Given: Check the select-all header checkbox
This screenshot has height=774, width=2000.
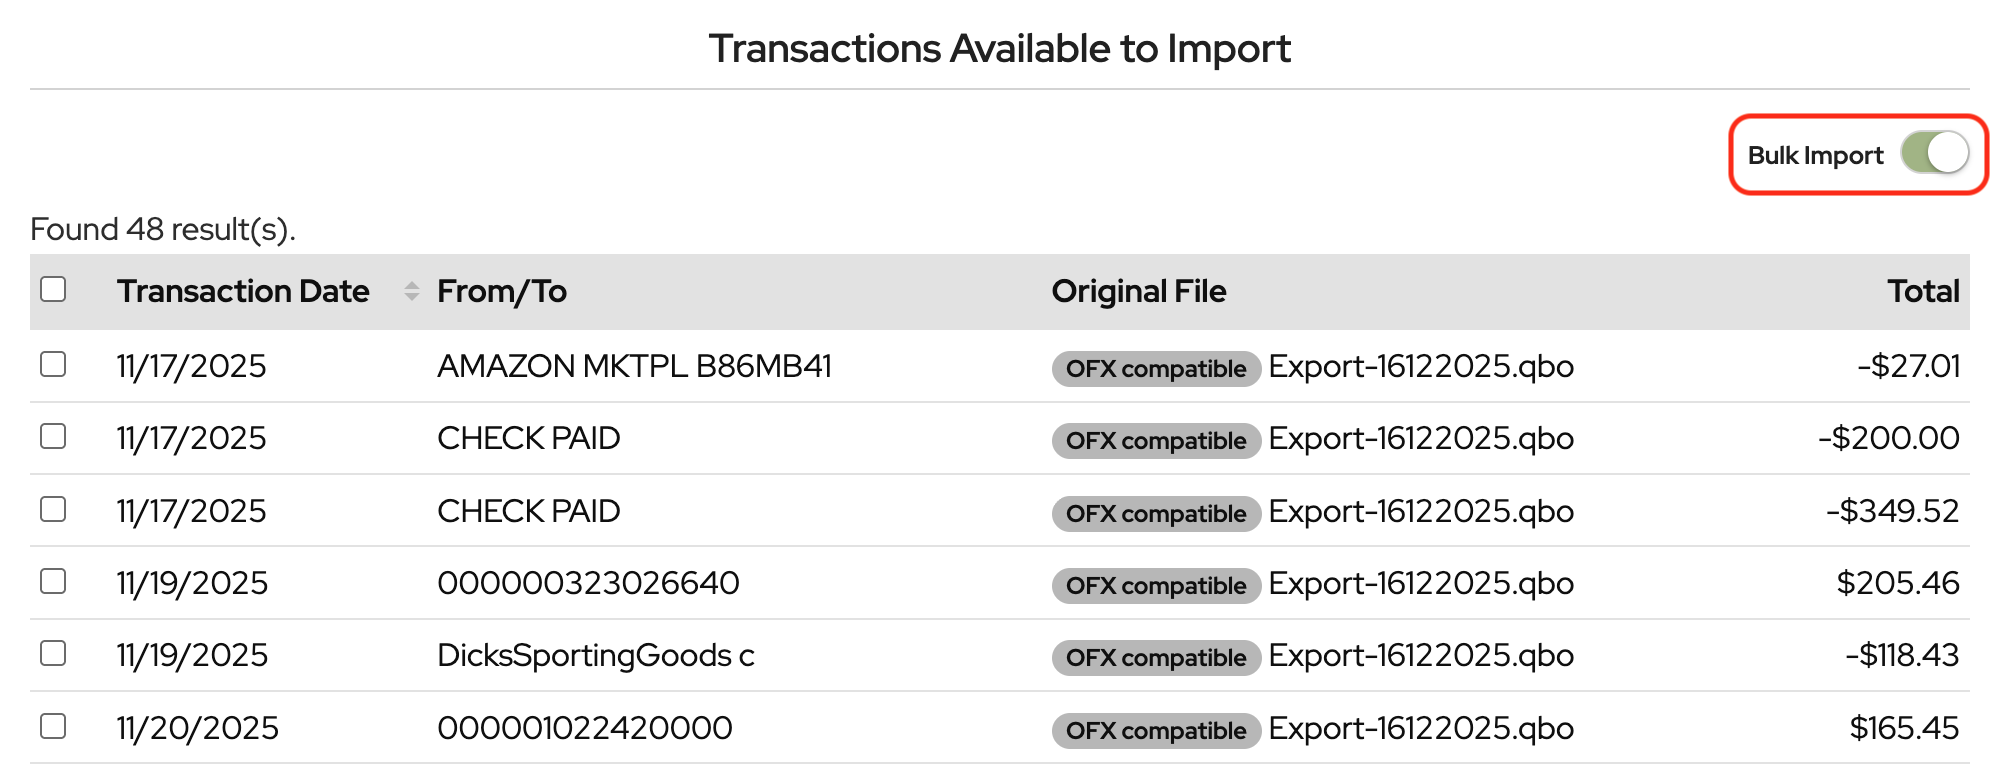Looking at the screenshot, I should pyautogui.click(x=53, y=290).
